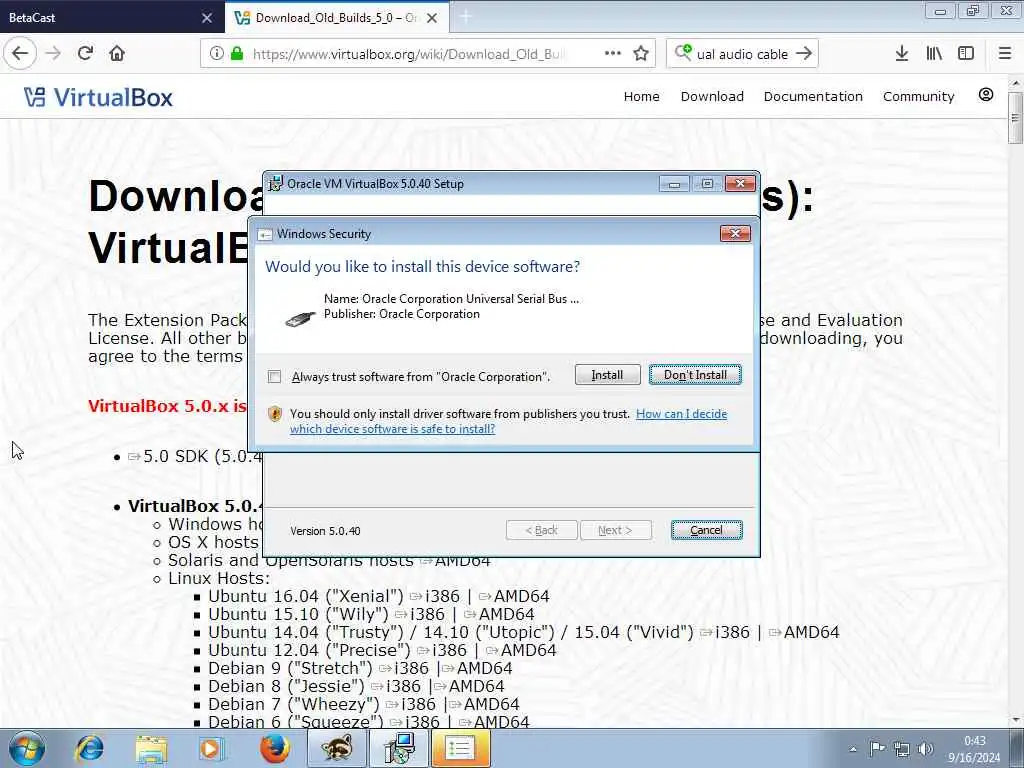Screen dimensions: 1024x768
Task: Select the Download_Old_Builds_5_0 tab
Action: click(336, 17)
